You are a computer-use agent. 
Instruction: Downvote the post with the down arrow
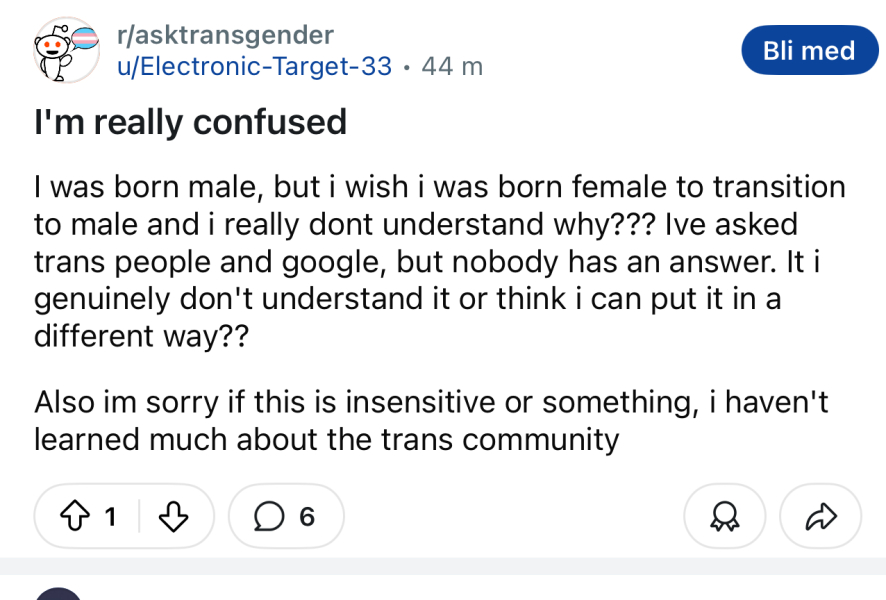click(x=173, y=516)
